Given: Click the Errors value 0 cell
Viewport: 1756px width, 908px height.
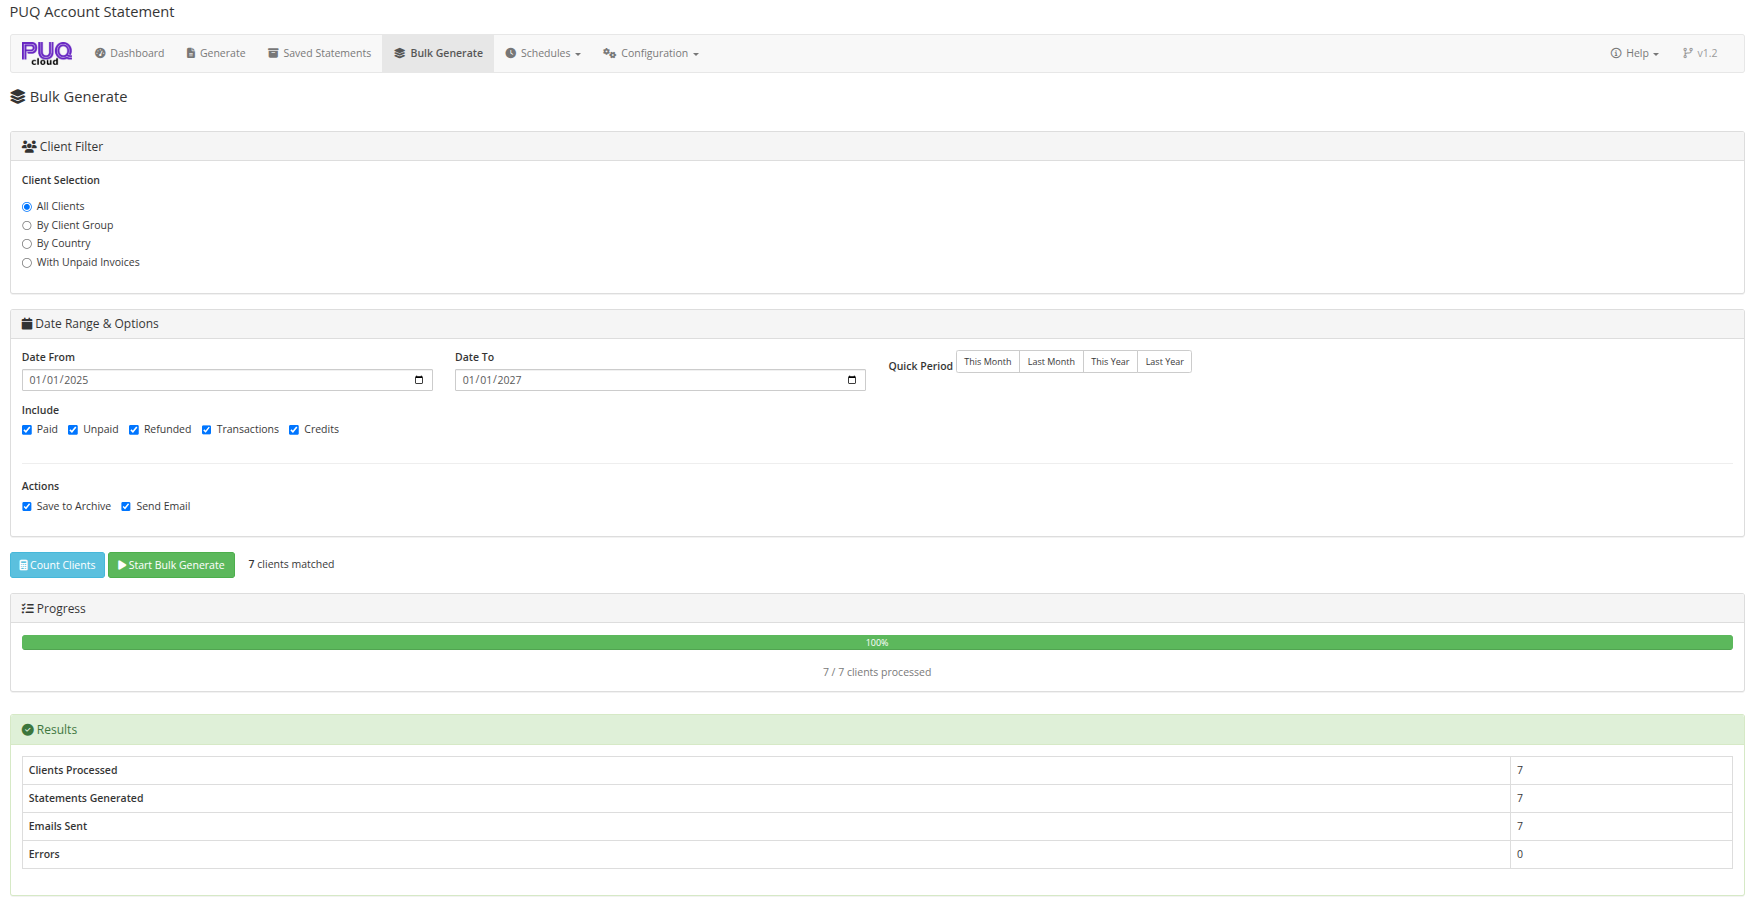Looking at the screenshot, I should coord(1621,855).
